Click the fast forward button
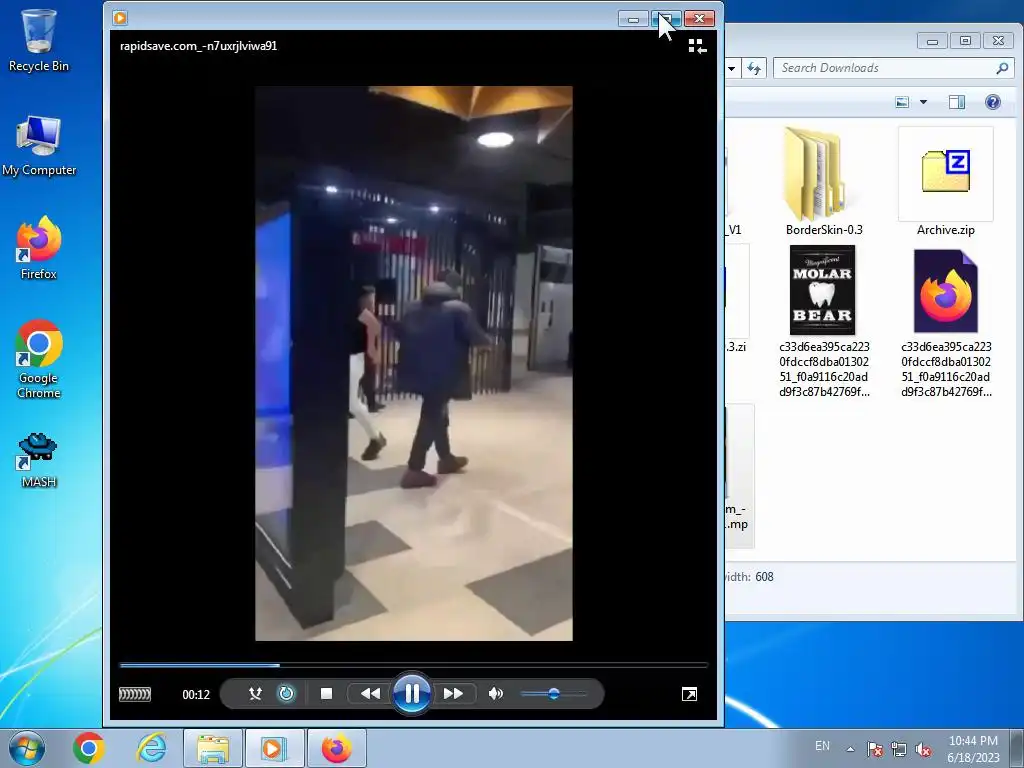 pyautogui.click(x=453, y=694)
